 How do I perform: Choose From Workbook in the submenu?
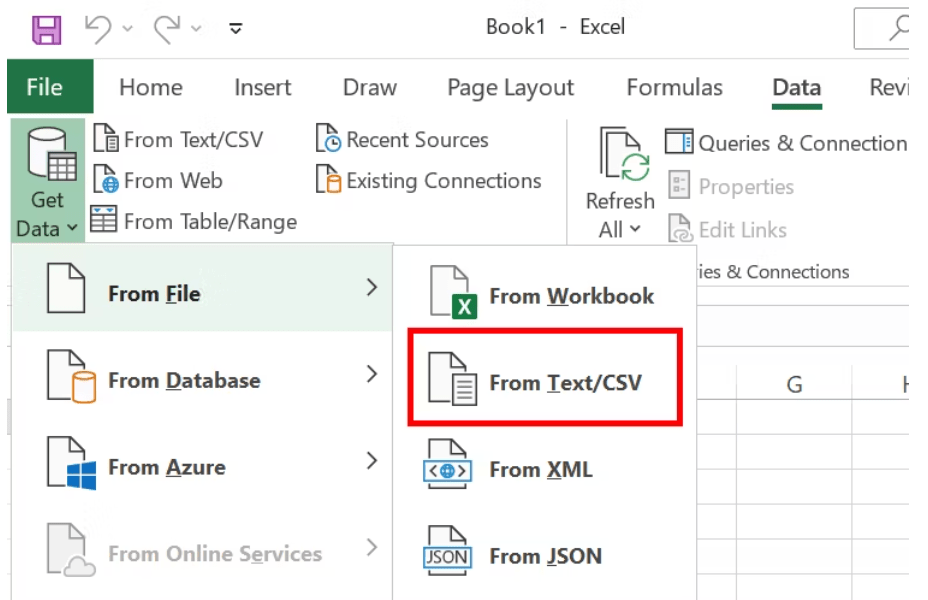[x=544, y=292]
